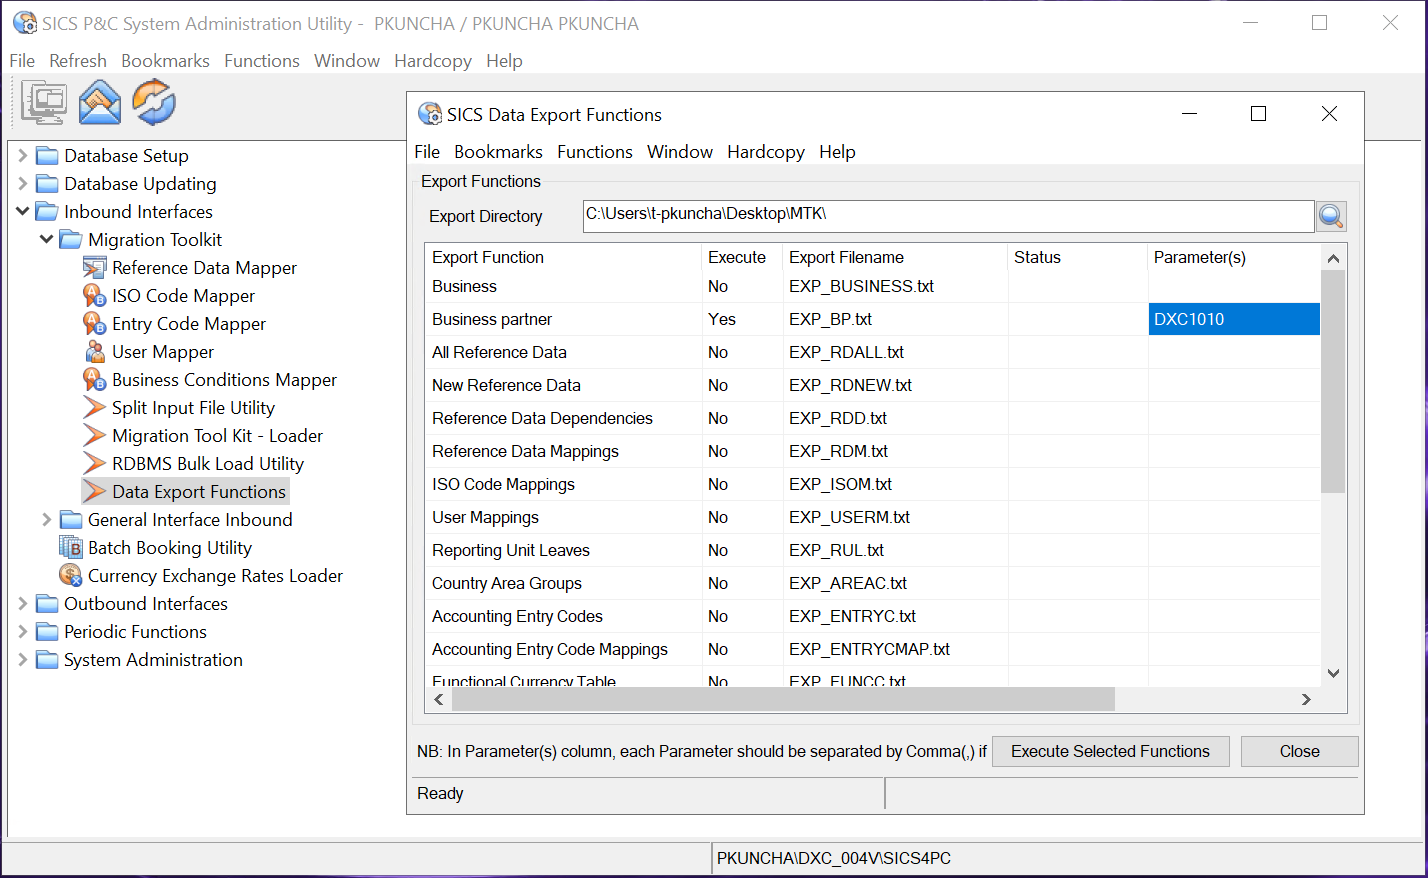Open the User Mapper tool icon
1428x878 pixels.
click(x=96, y=351)
